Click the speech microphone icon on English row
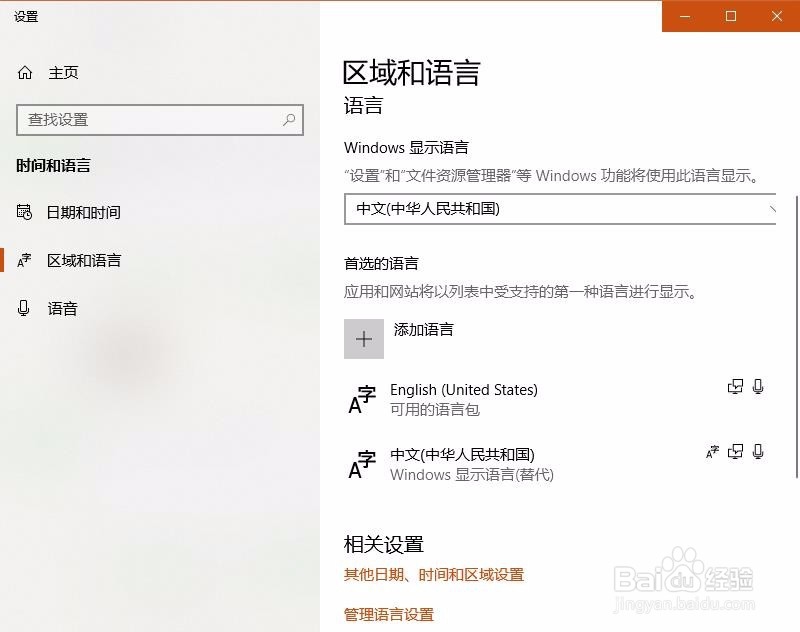This screenshot has height=632, width=800. pos(758,387)
